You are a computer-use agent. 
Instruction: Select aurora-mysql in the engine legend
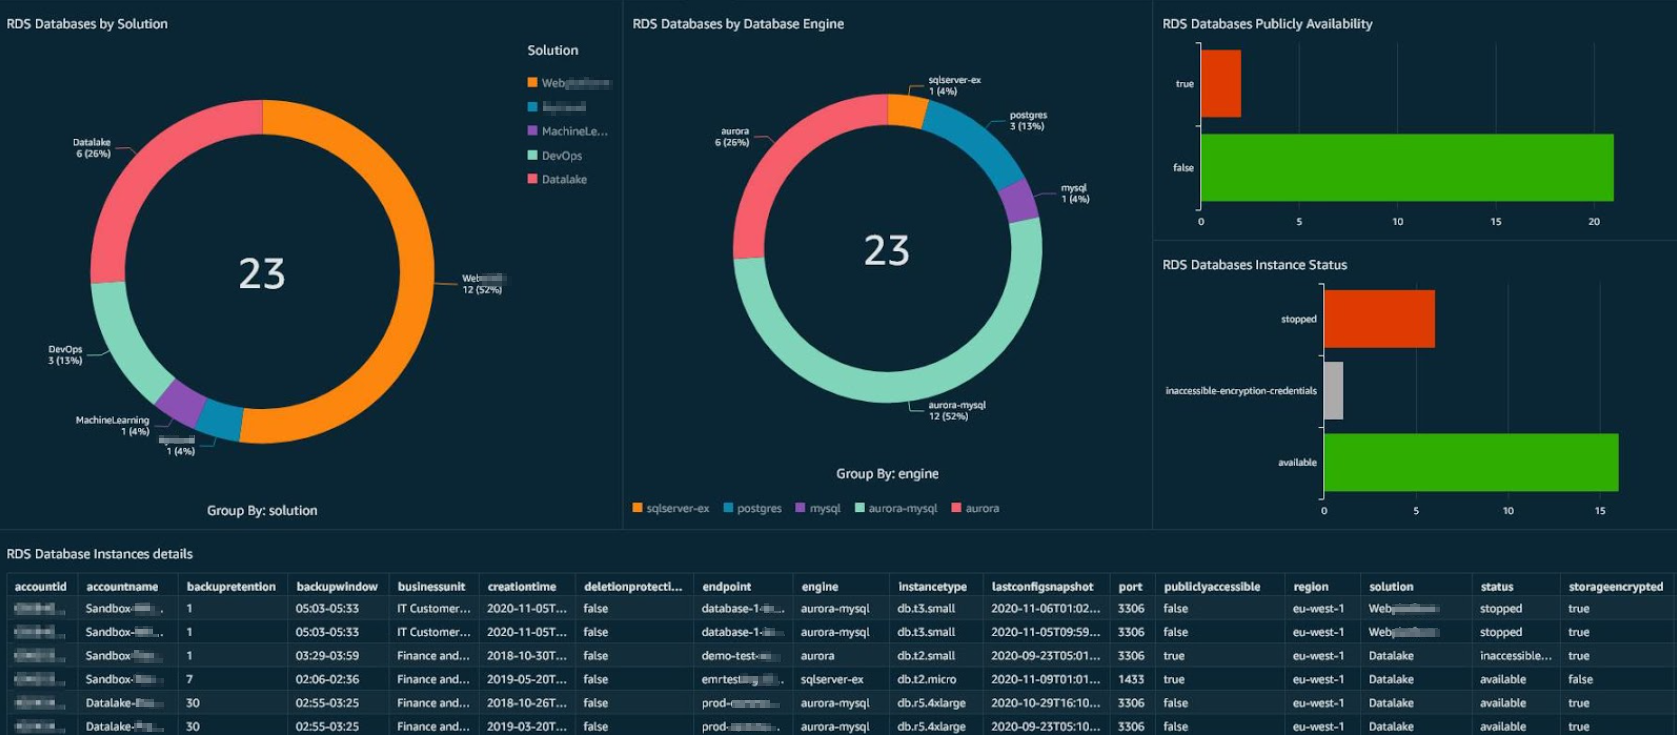coord(895,508)
